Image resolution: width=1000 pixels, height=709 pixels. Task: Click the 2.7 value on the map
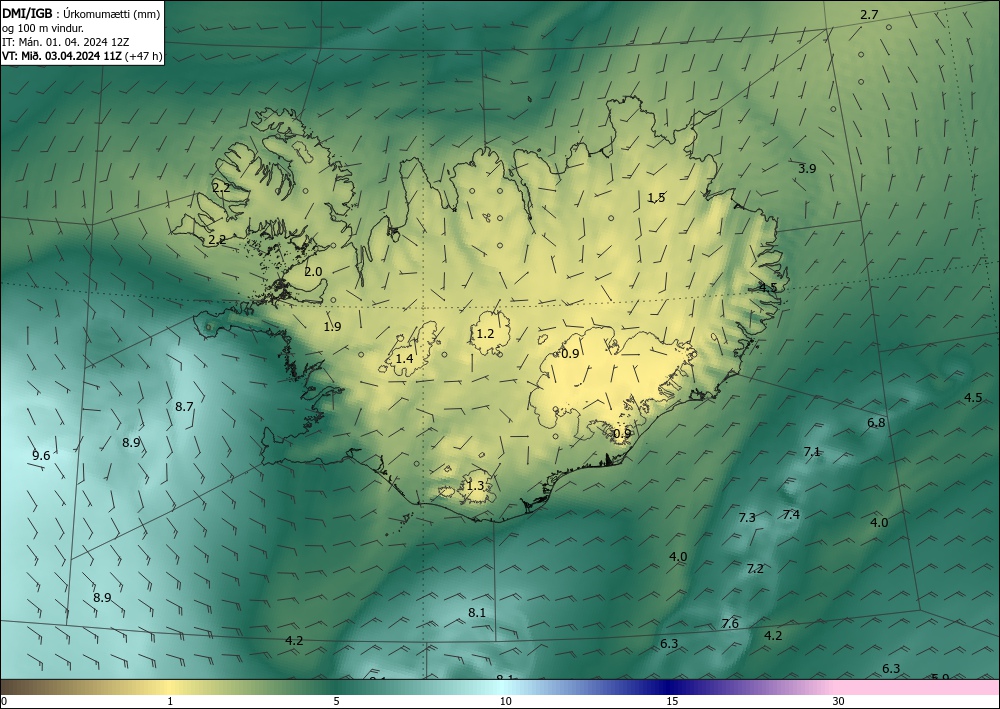point(869,15)
